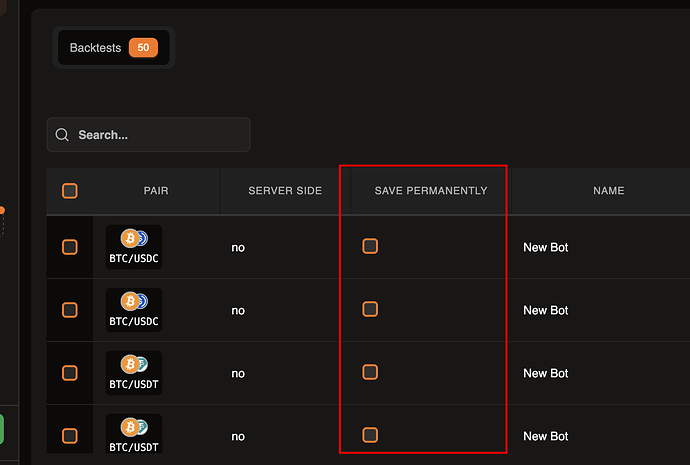The image size is (690, 465).
Task: Click the first BTC/USDT pair label text
Action: 134,384
